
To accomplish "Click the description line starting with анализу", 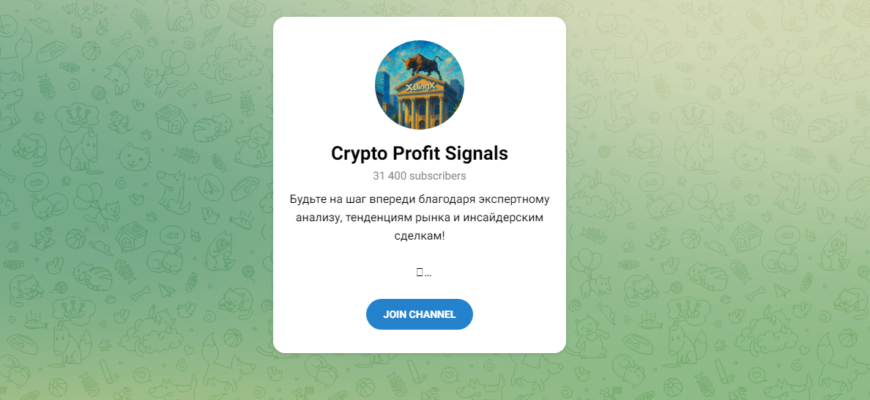I will click(419, 218).
